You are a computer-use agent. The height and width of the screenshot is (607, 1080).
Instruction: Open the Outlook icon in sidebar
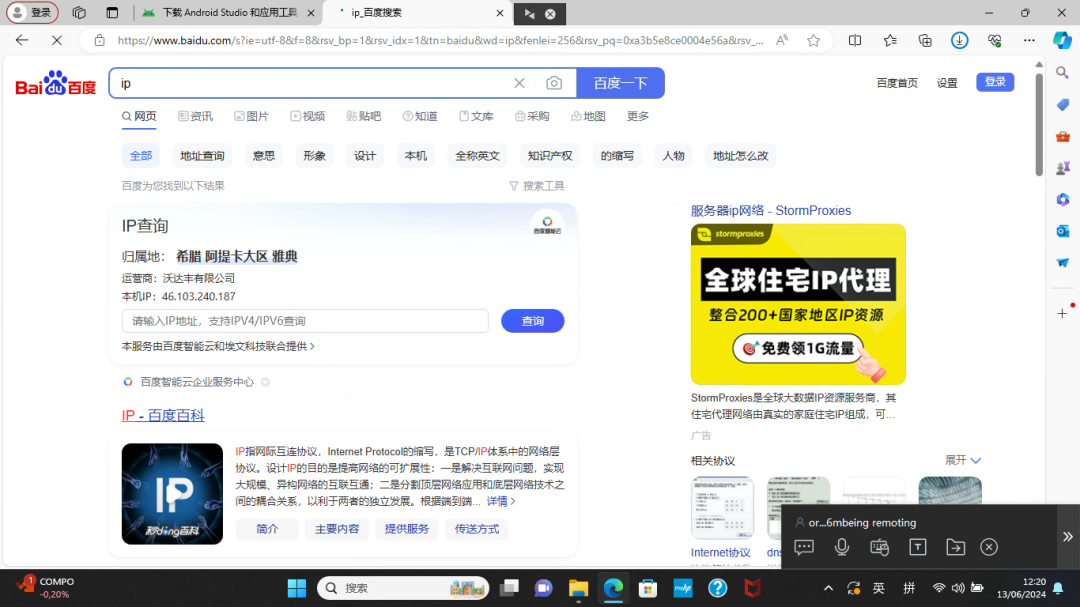tap(1062, 232)
